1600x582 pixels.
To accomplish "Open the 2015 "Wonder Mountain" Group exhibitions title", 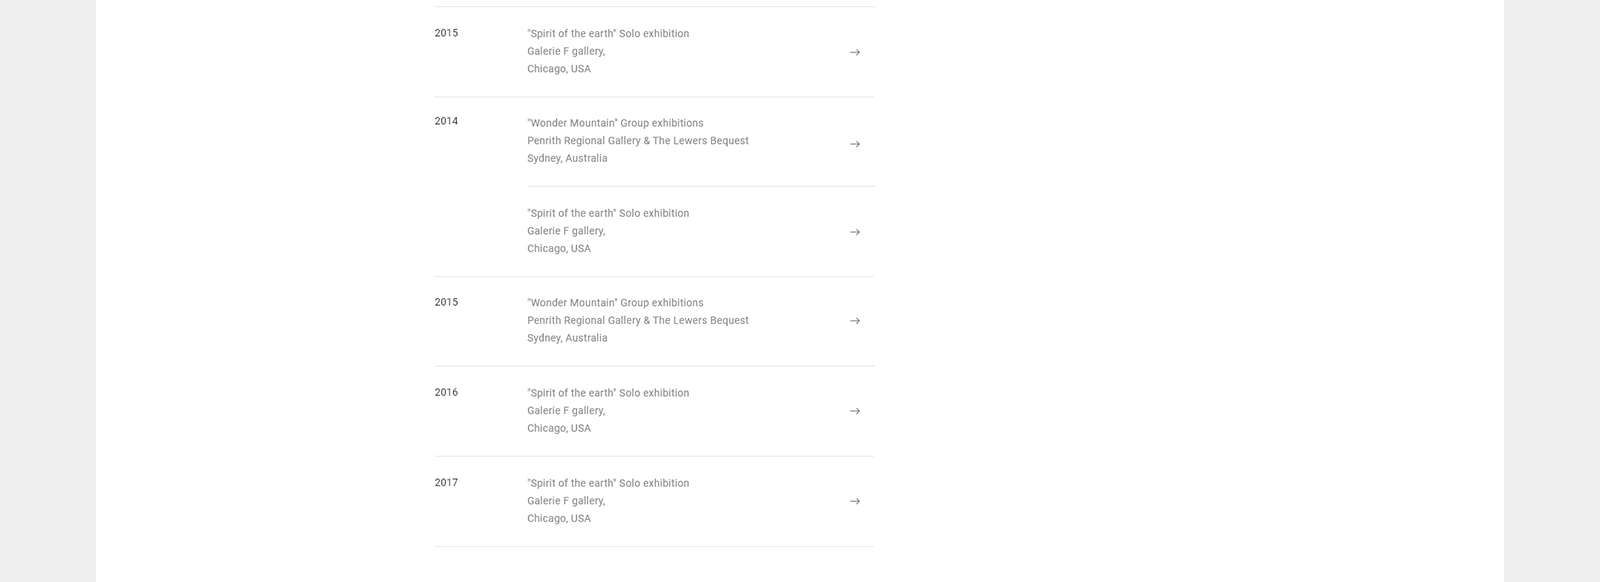I will click(614, 303).
